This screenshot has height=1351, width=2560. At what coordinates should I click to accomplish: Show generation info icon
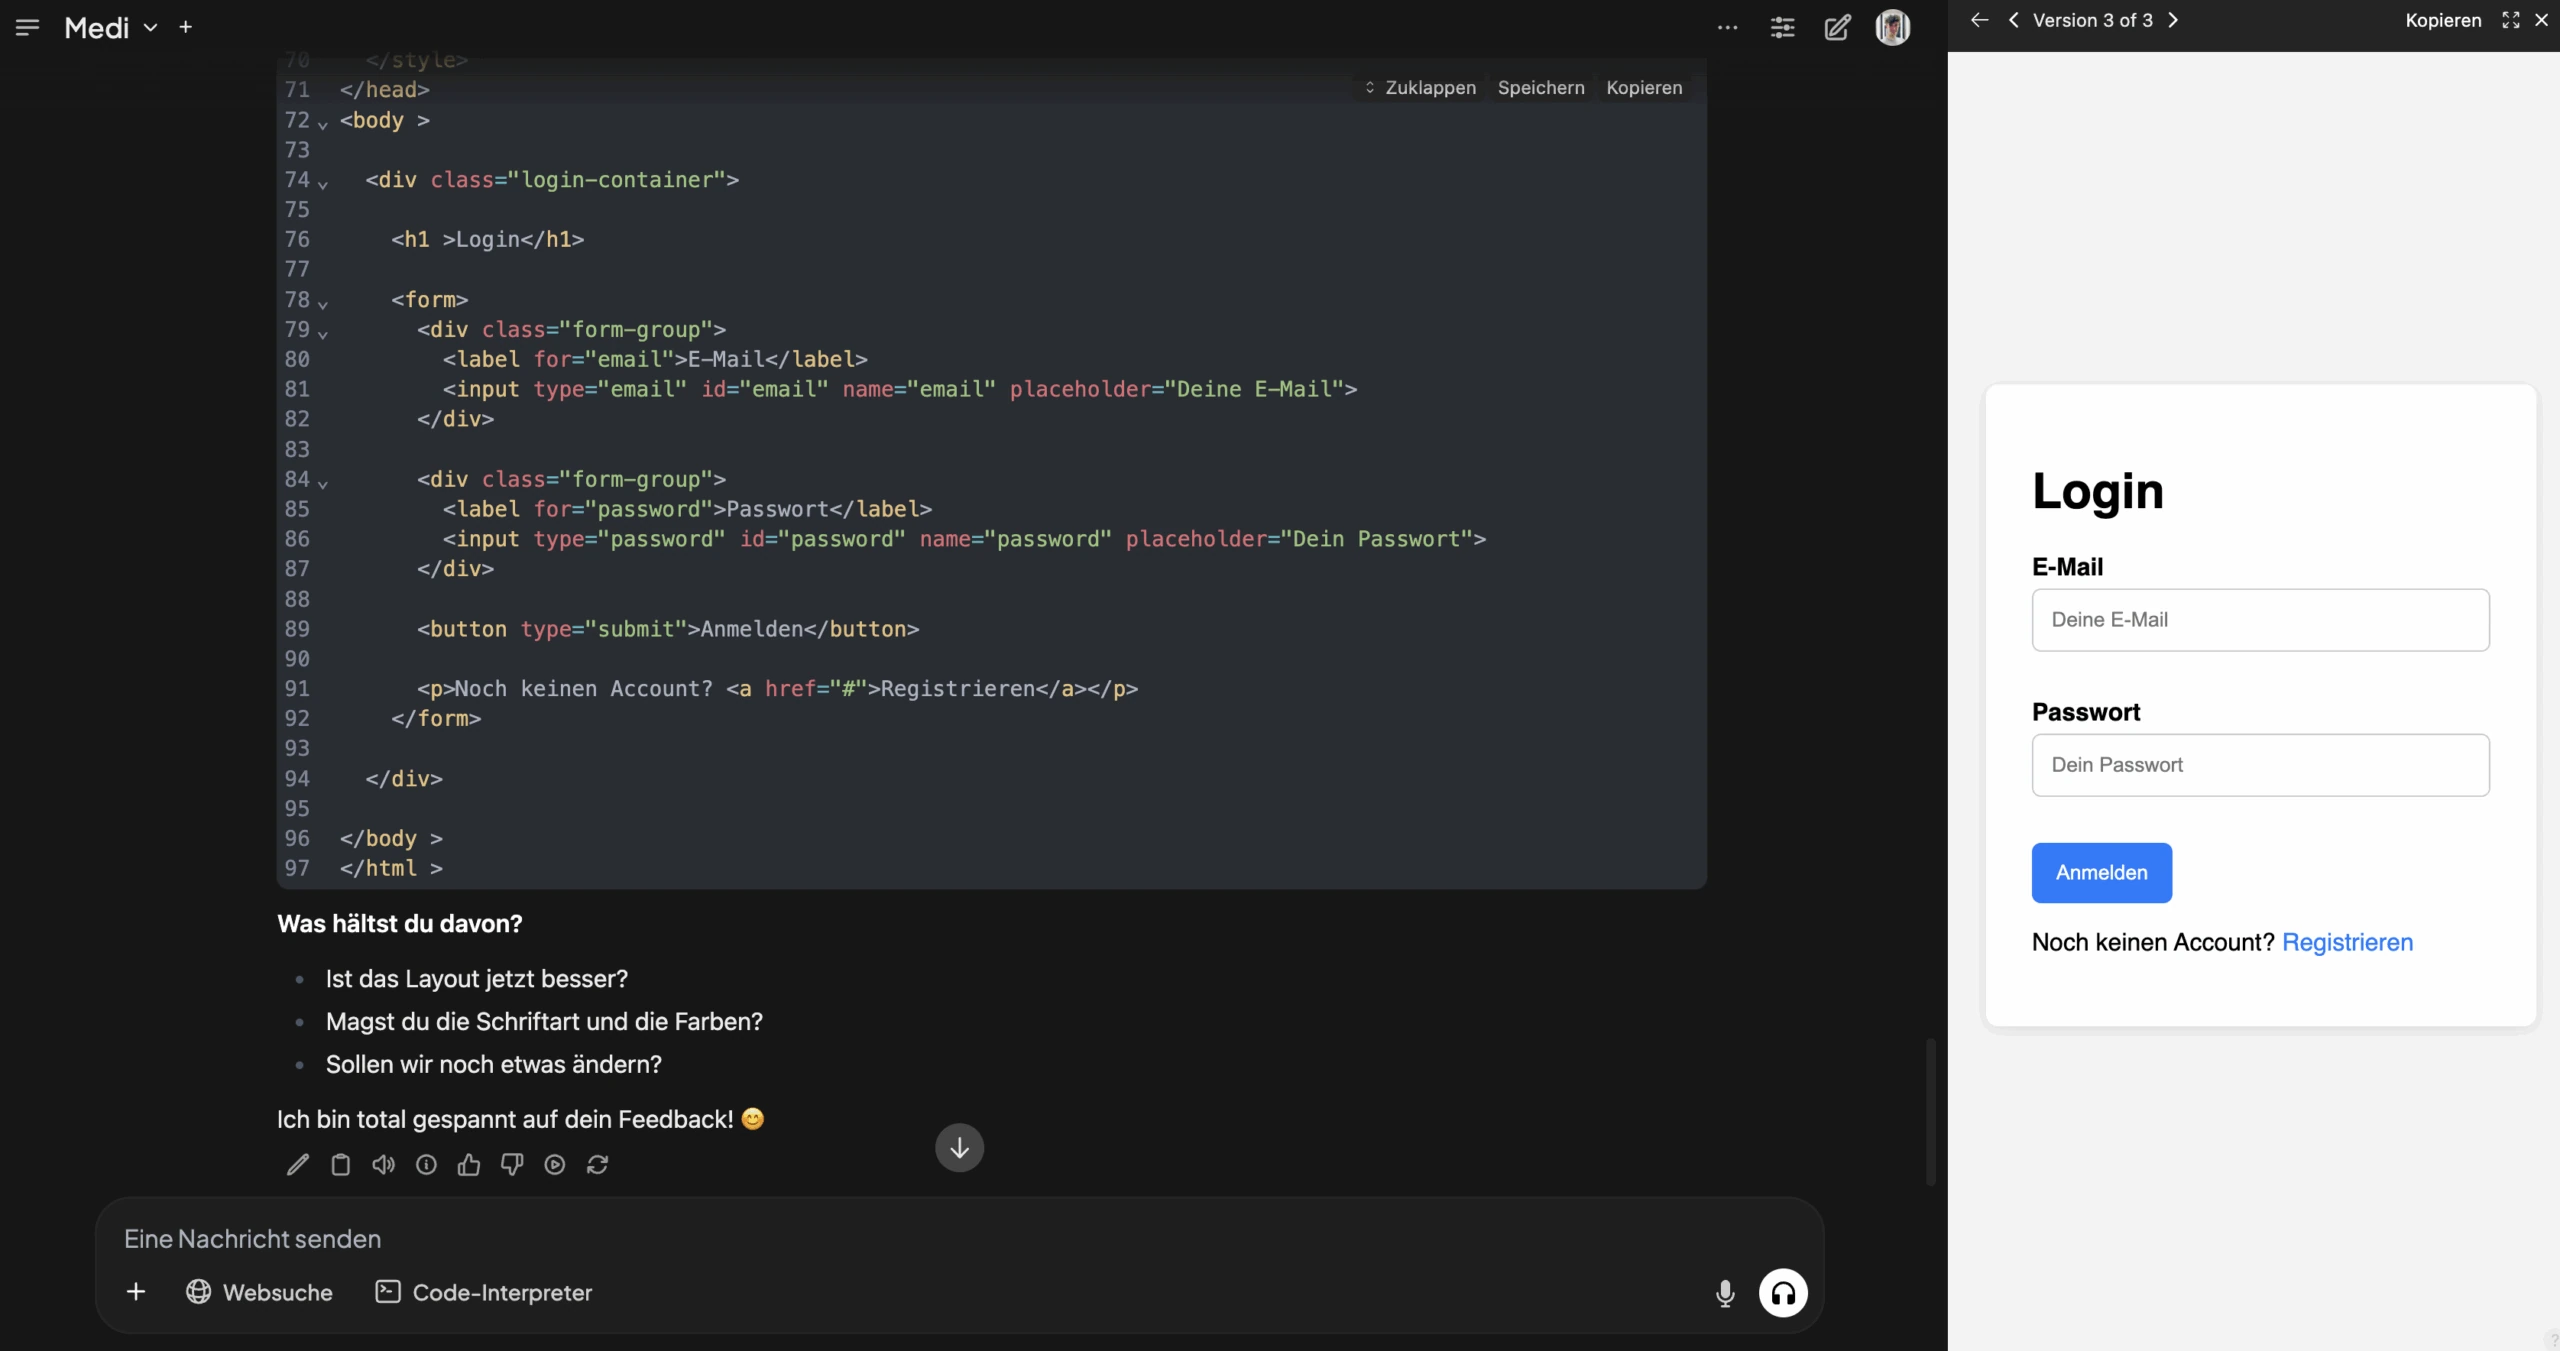tap(426, 1165)
